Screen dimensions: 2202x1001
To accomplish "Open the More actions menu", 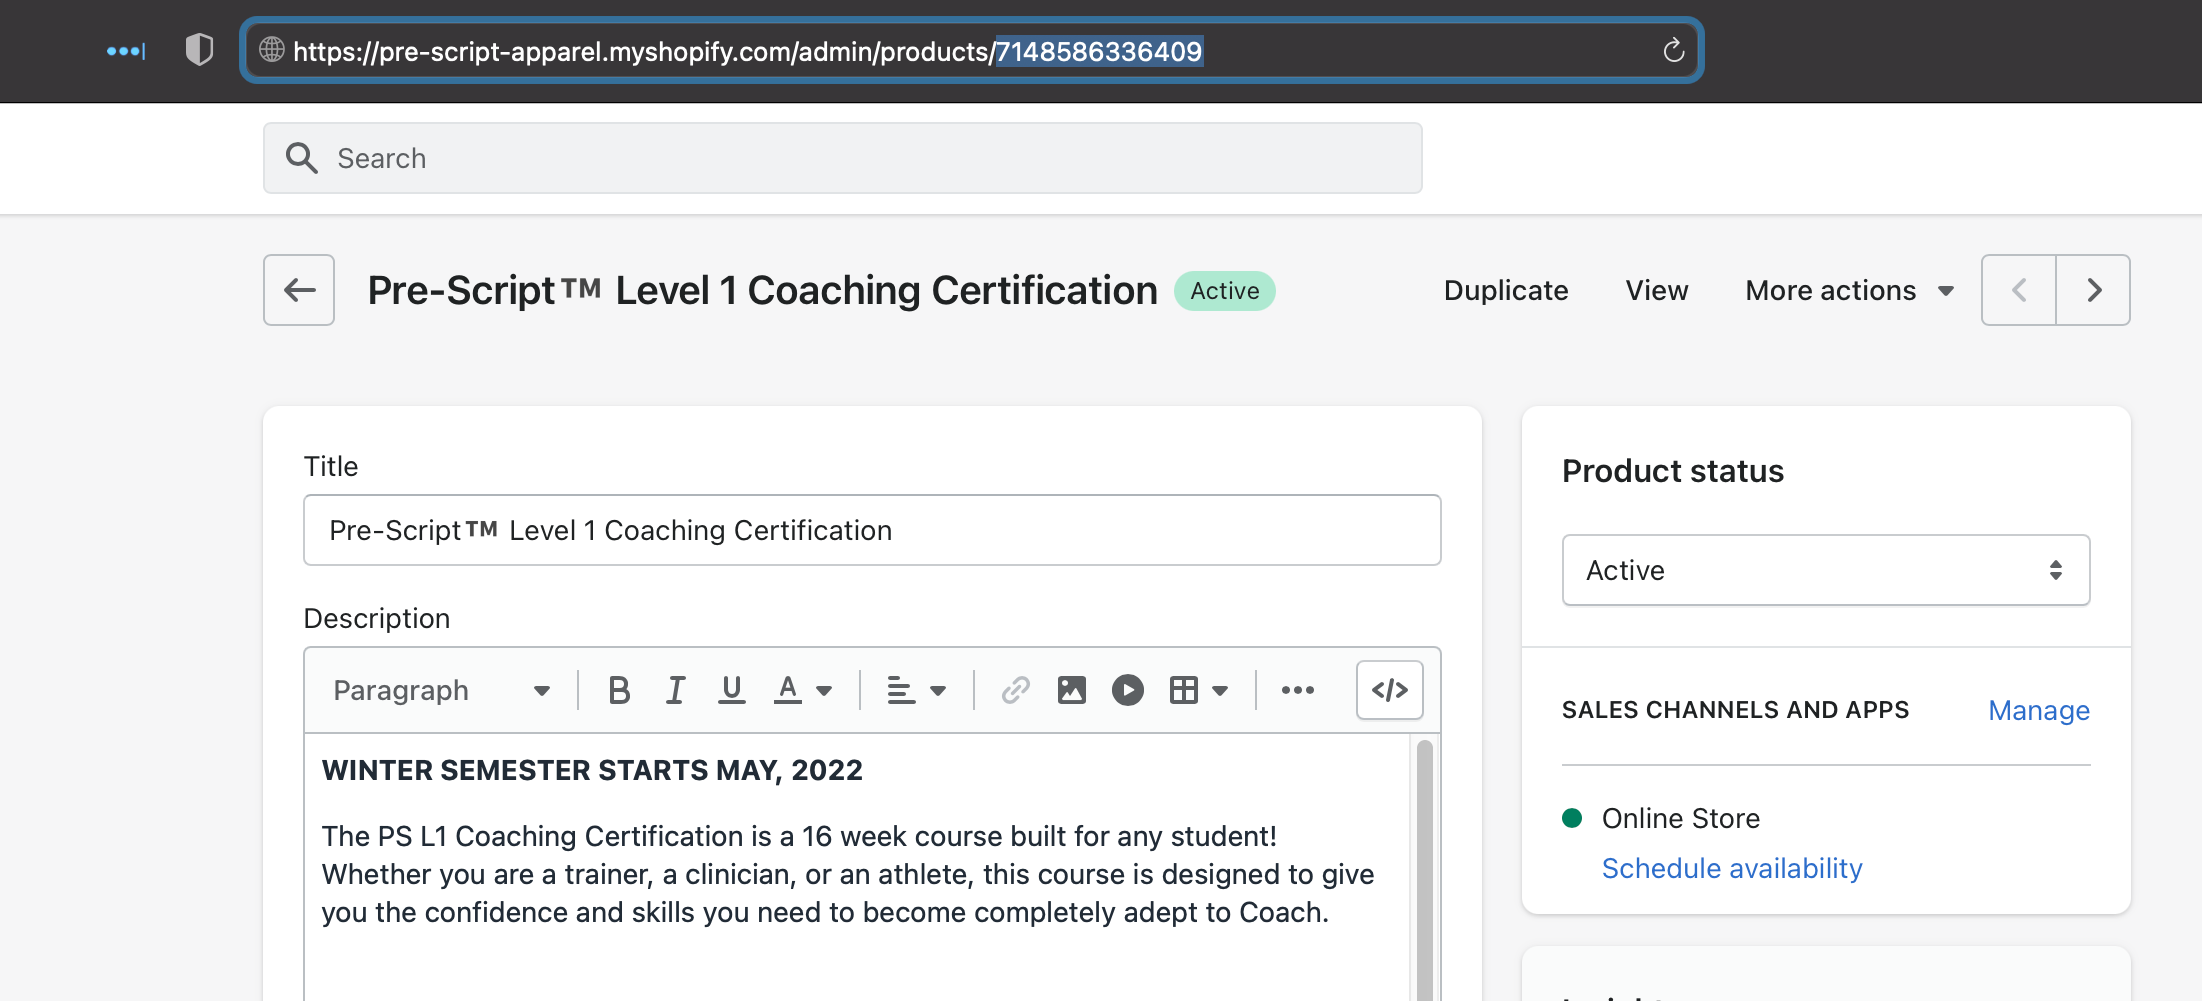I will tap(1849, 290).
